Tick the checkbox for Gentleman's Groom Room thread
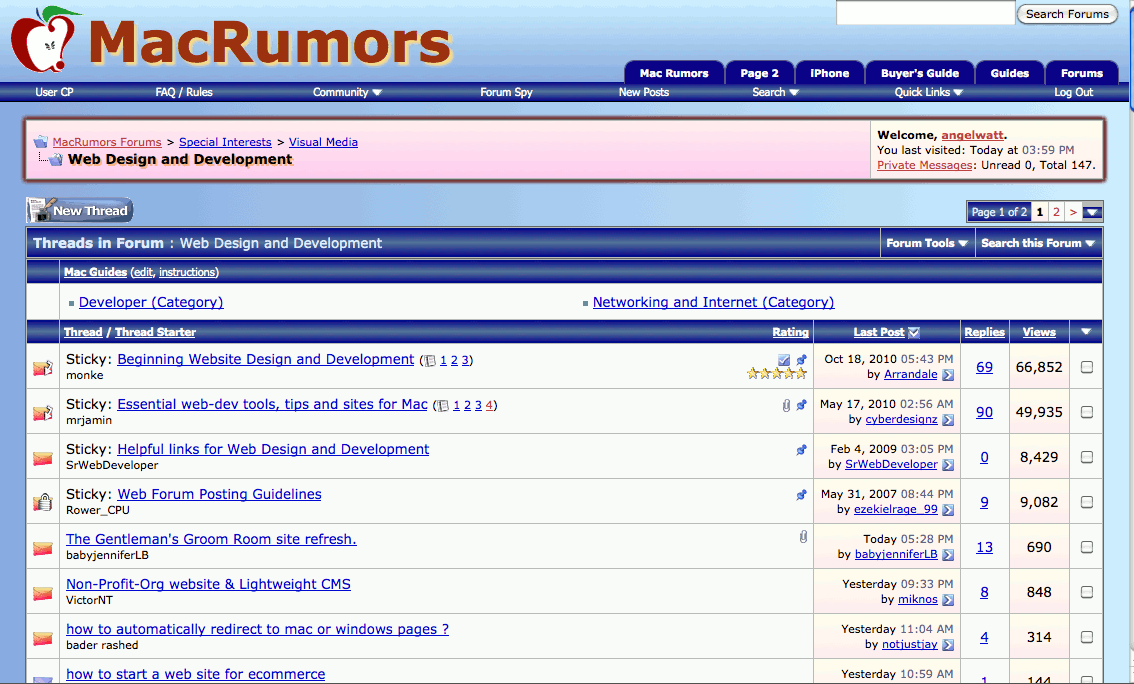 (x=1086, y=547)
